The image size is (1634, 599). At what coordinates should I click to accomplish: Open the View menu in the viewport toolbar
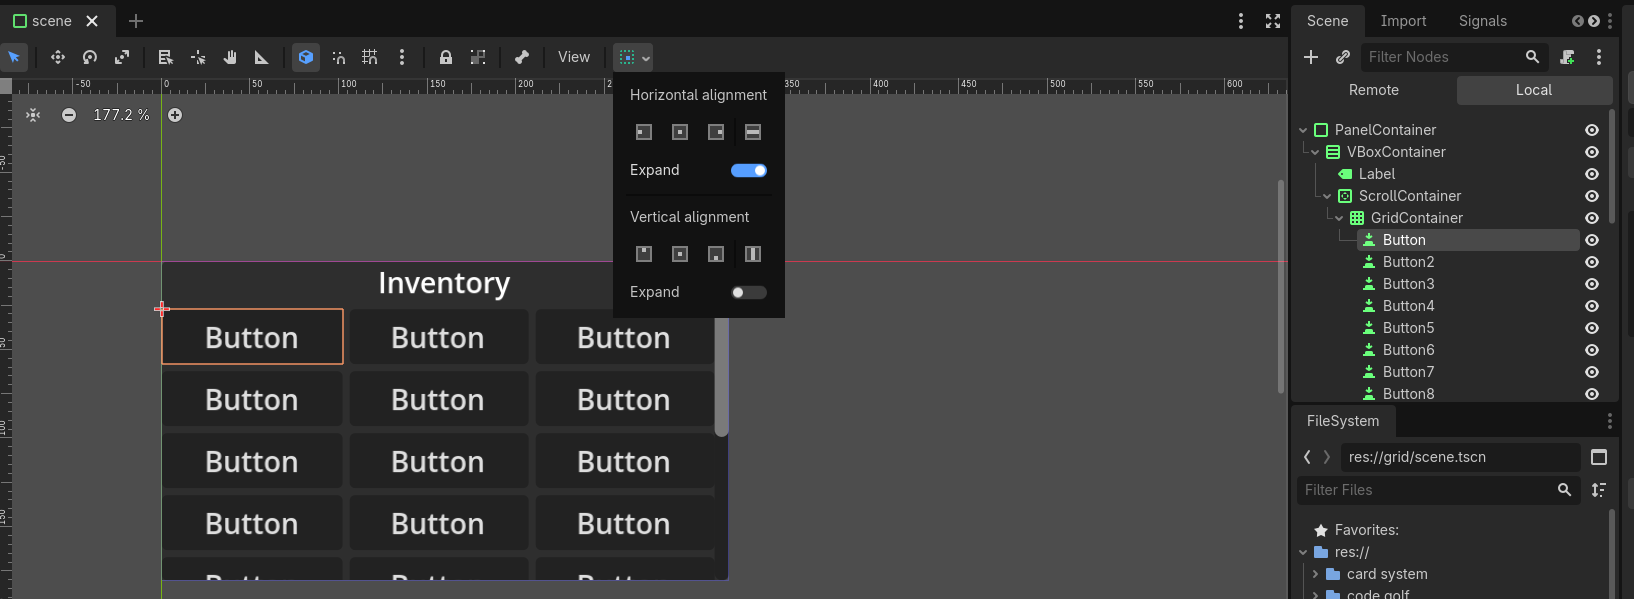pyautogui.click(x=574, y=57)
